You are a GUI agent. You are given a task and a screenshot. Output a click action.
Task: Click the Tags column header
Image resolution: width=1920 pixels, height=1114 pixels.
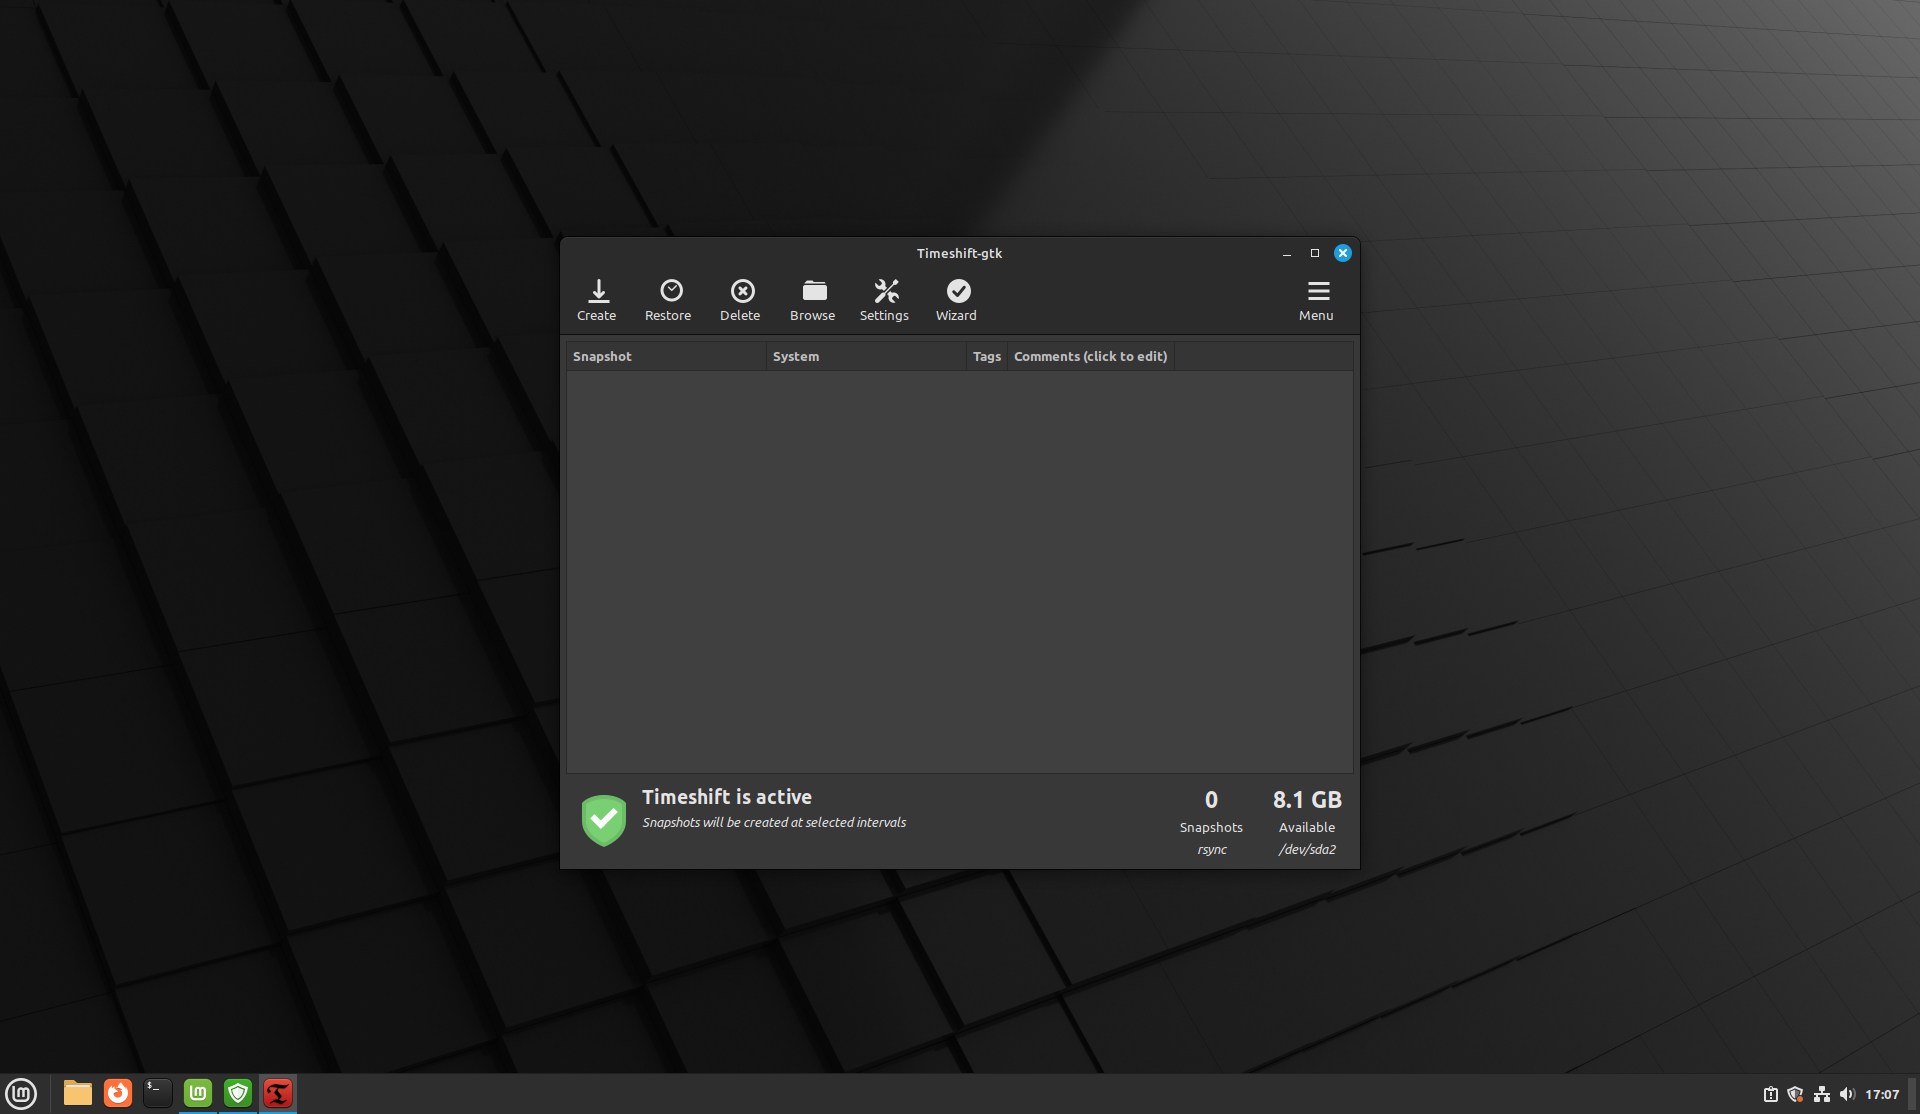[x=987, y=356]
